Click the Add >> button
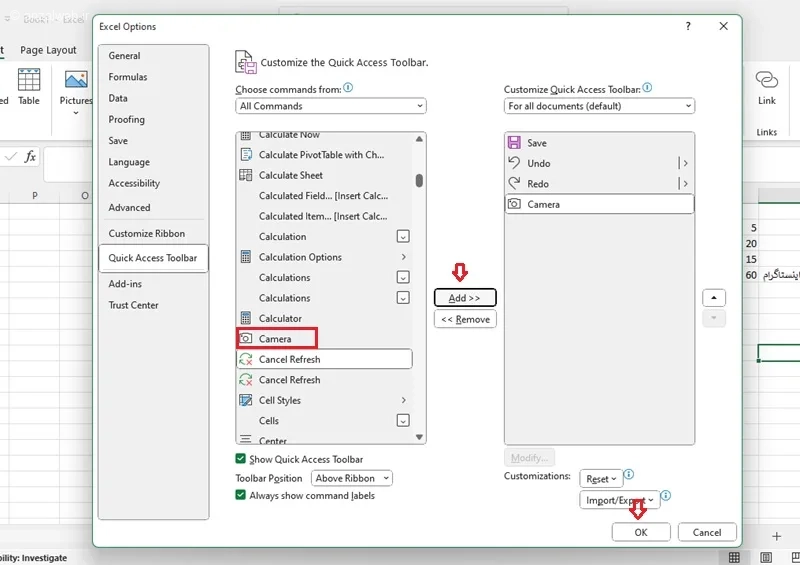Screen dimensions: 800x565 [x=465, y=298]
